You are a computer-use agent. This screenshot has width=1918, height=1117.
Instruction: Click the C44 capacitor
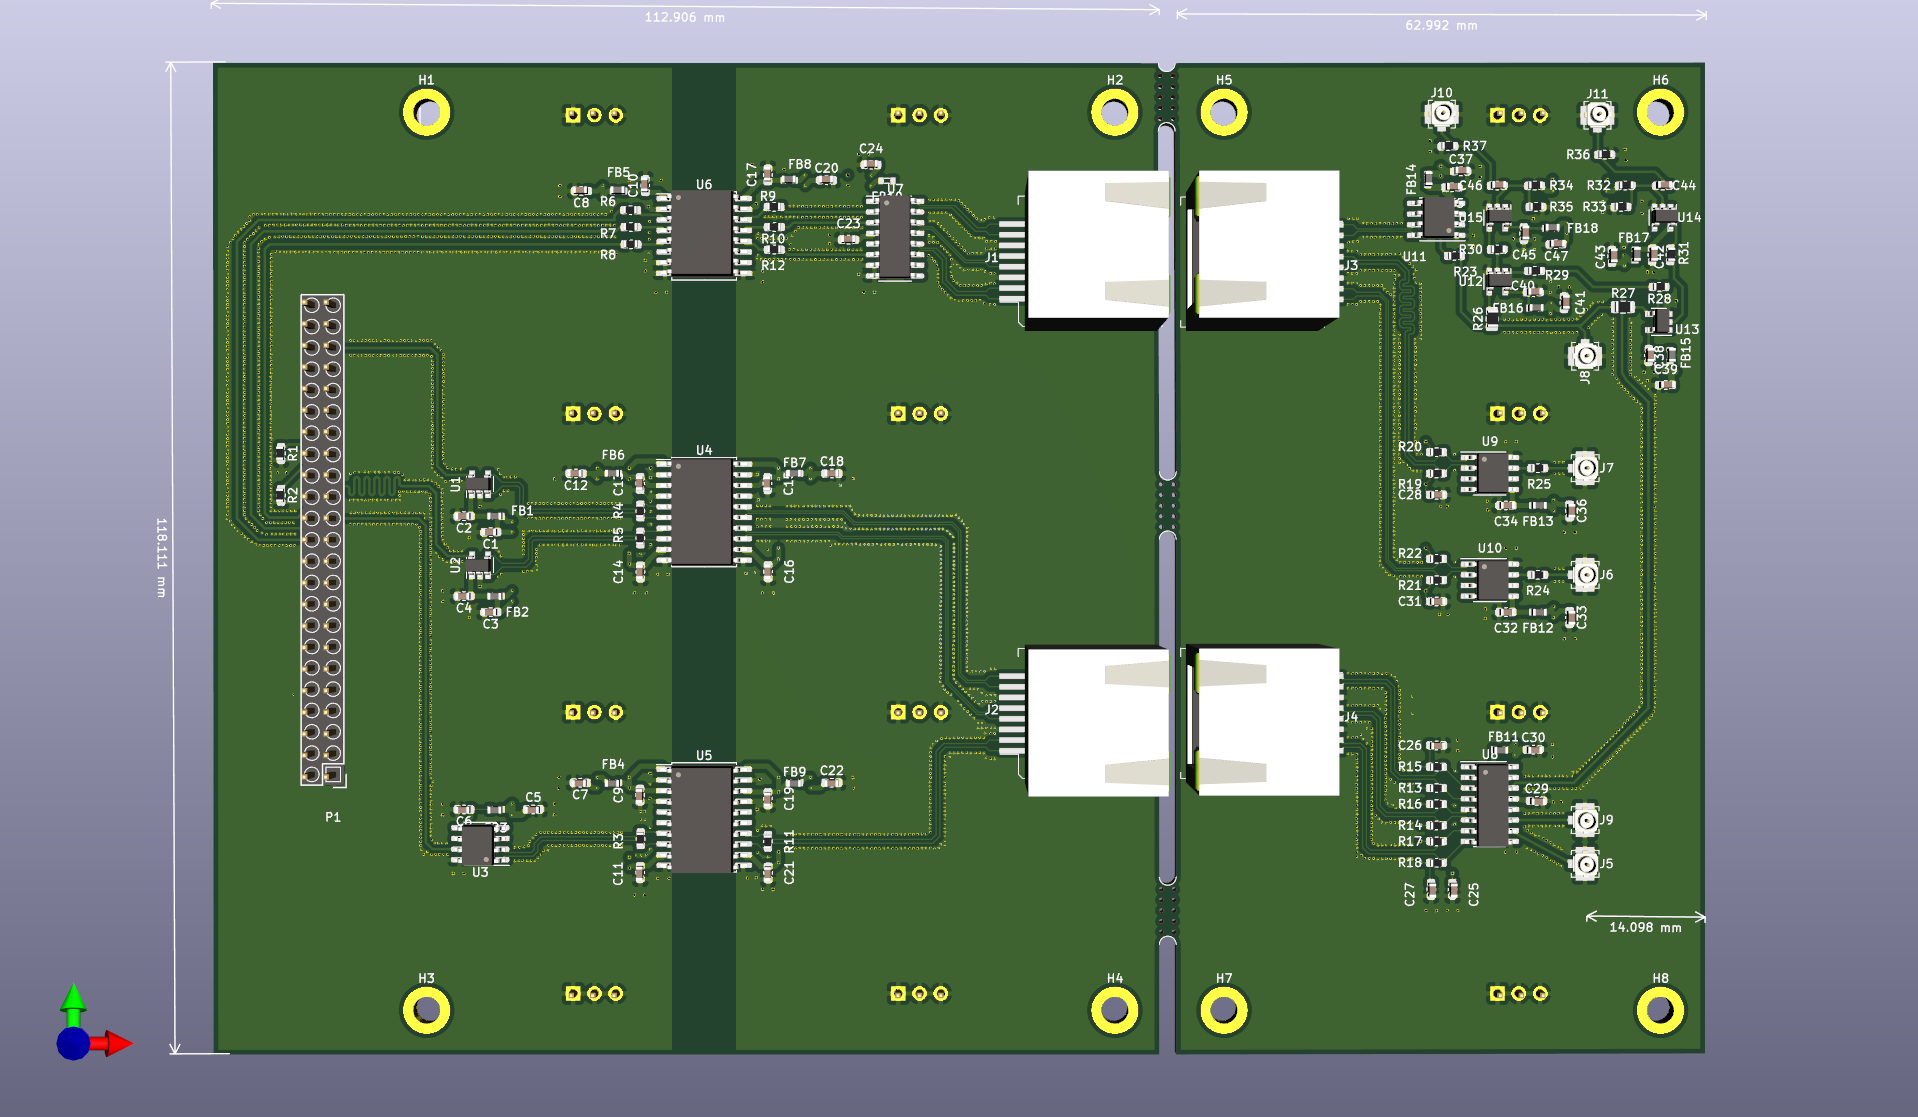[x=1661, y=185]
